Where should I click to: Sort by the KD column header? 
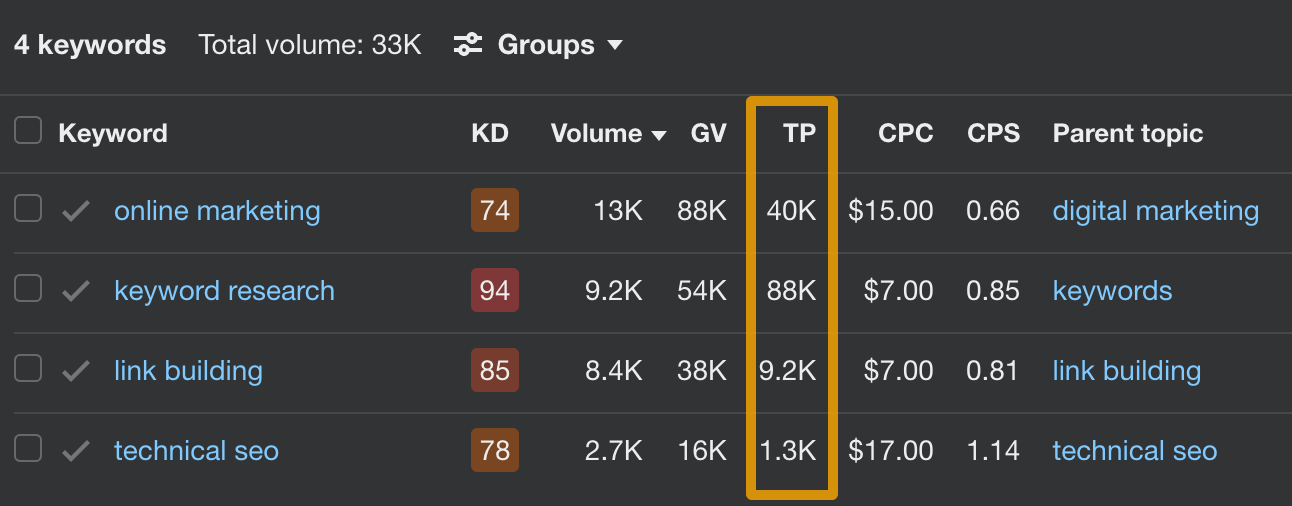point(490,134)
